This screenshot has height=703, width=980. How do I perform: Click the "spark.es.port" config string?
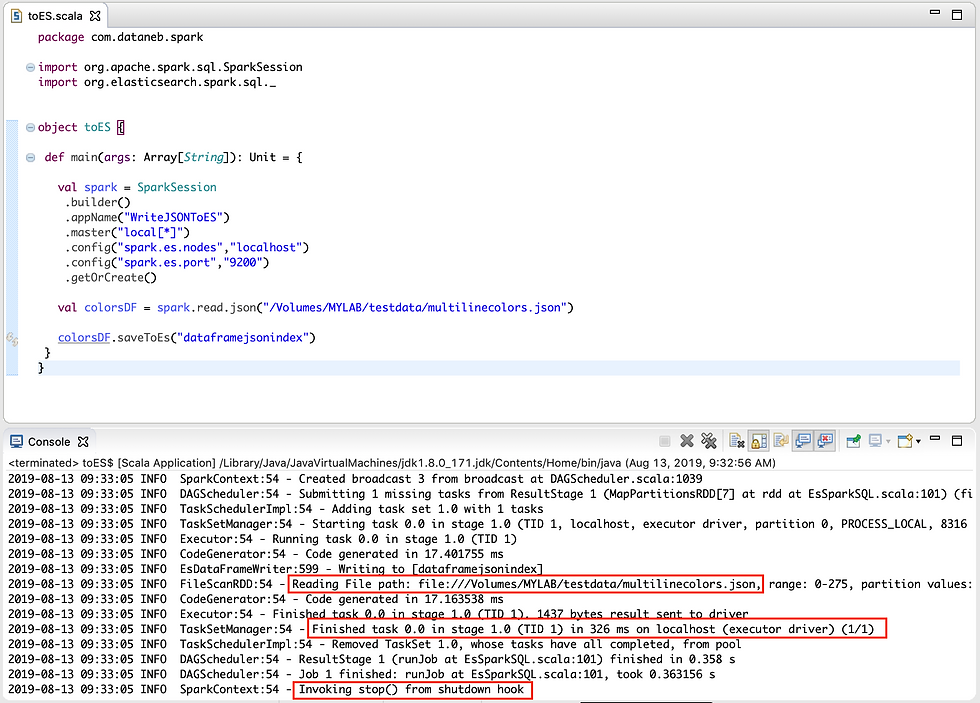point(167,262)
